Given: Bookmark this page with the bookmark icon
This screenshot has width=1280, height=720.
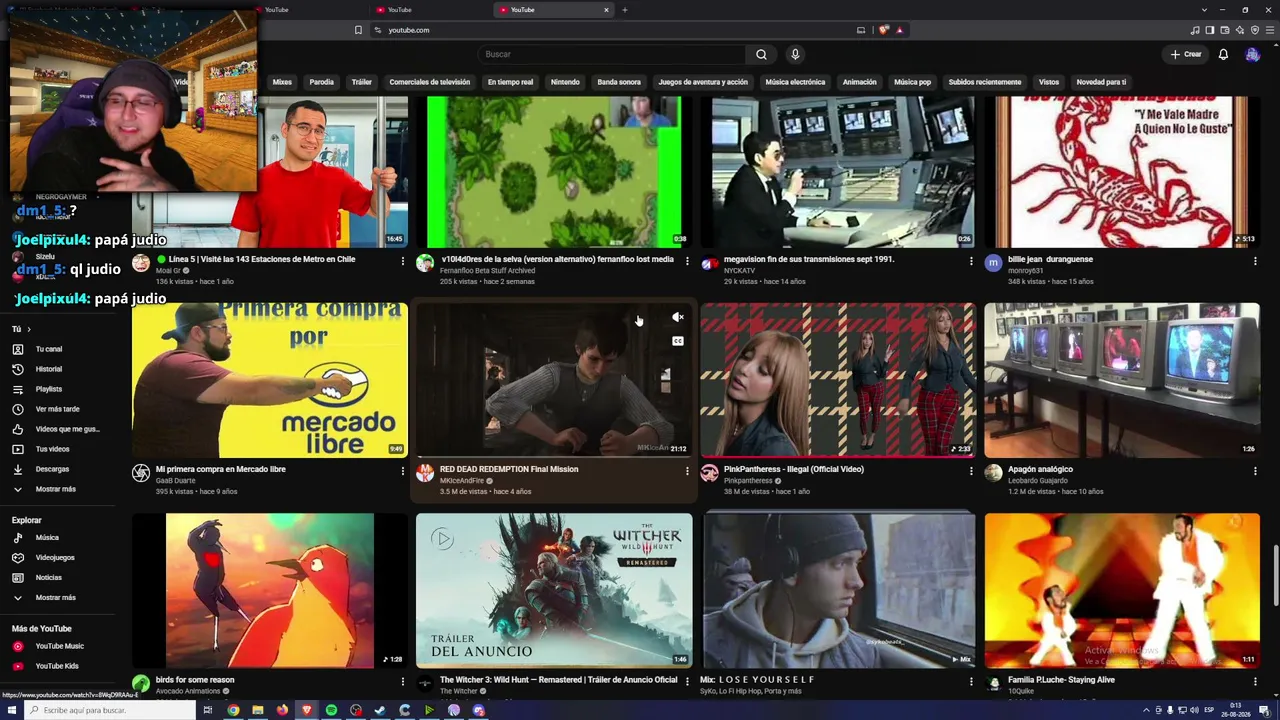Looking at the screenshot, I should [358, 30].
